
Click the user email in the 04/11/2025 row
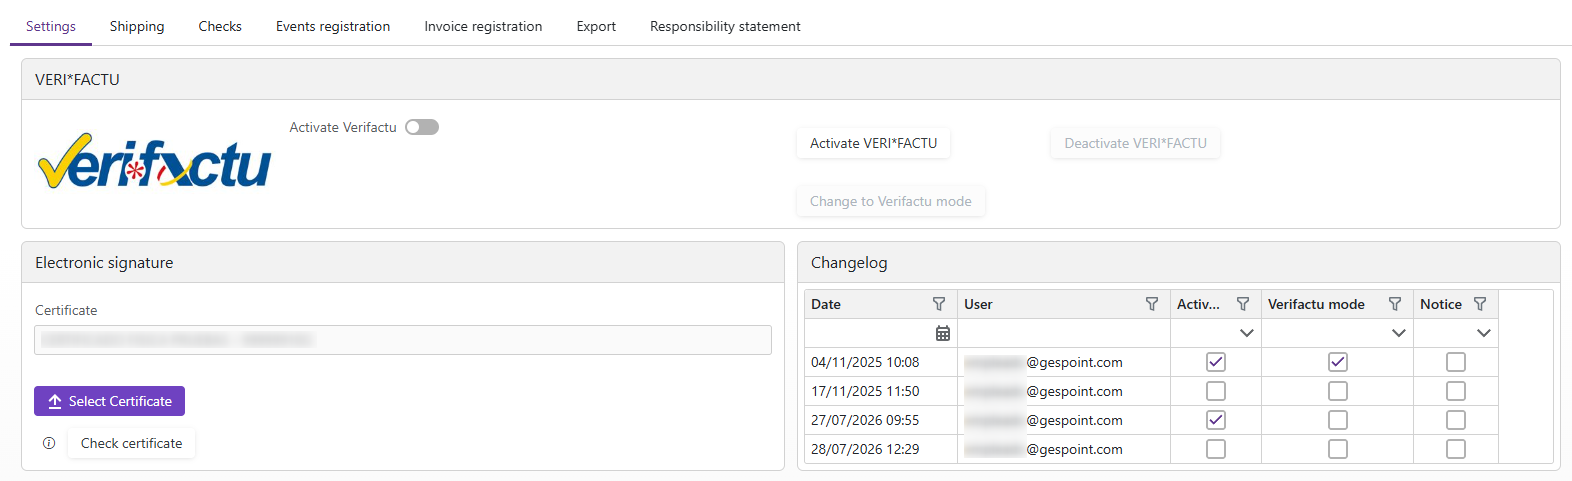1043,362
